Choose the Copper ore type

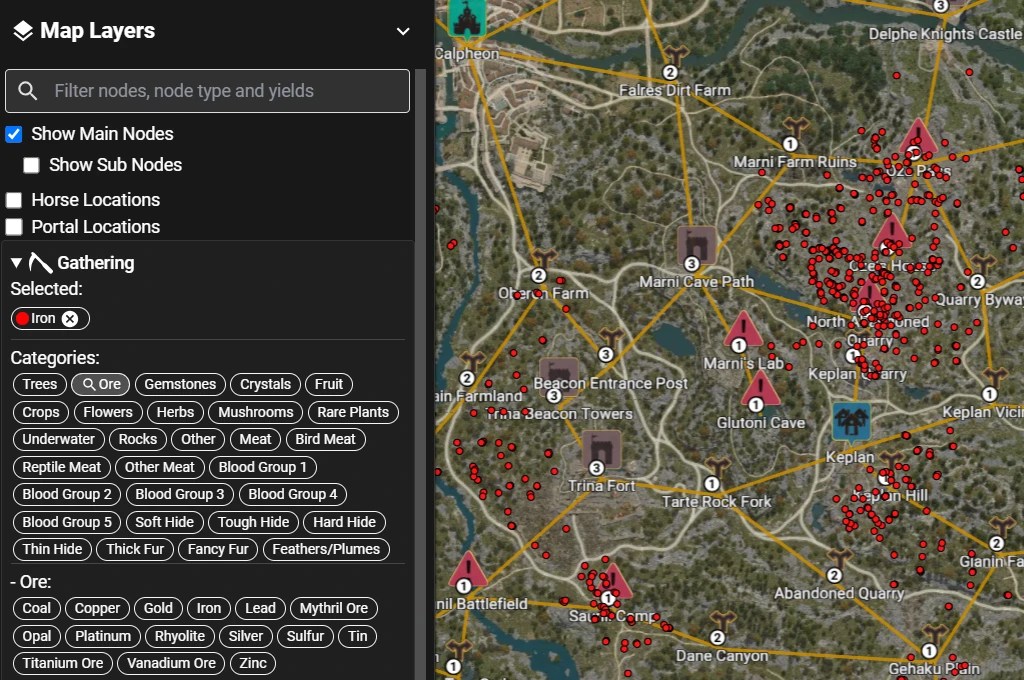(97, 608)
